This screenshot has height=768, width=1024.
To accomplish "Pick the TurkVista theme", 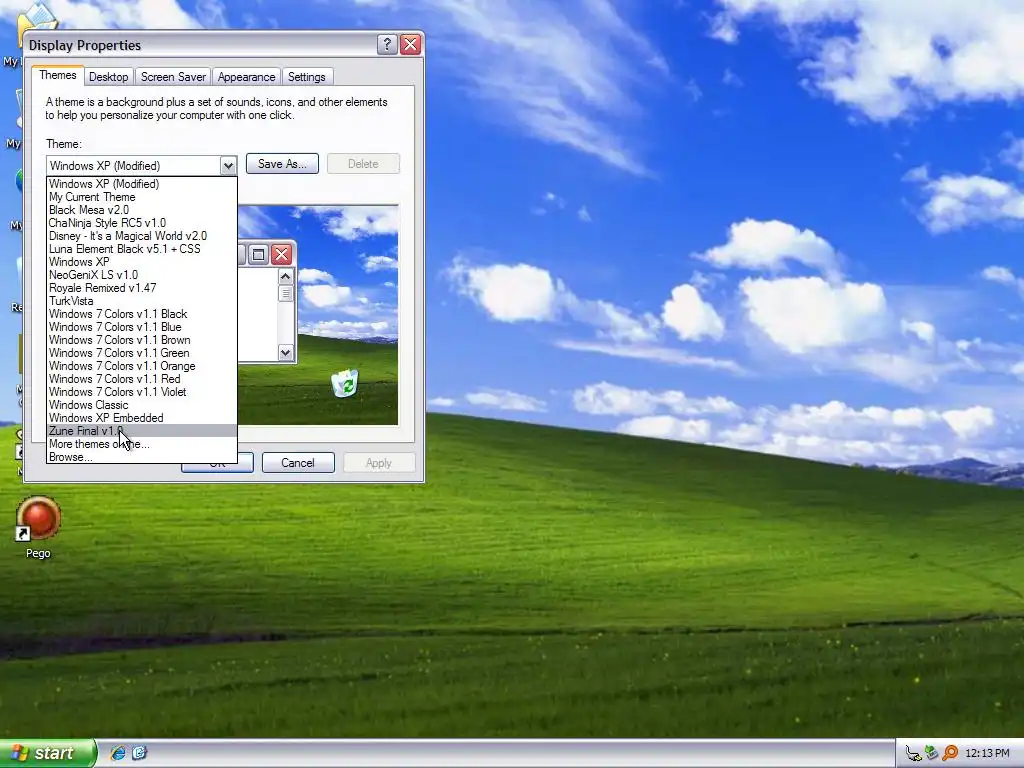I will (142, 301).
